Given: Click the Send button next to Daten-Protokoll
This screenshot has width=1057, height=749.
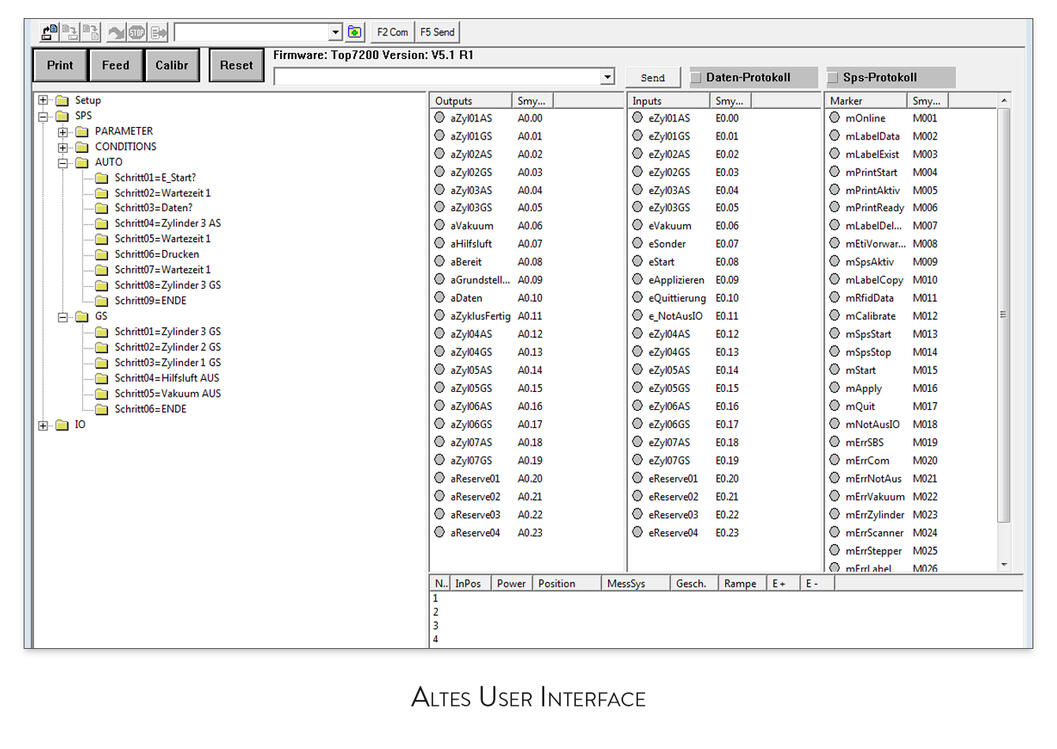Looking at the screenshot, I should pos(653,78).
